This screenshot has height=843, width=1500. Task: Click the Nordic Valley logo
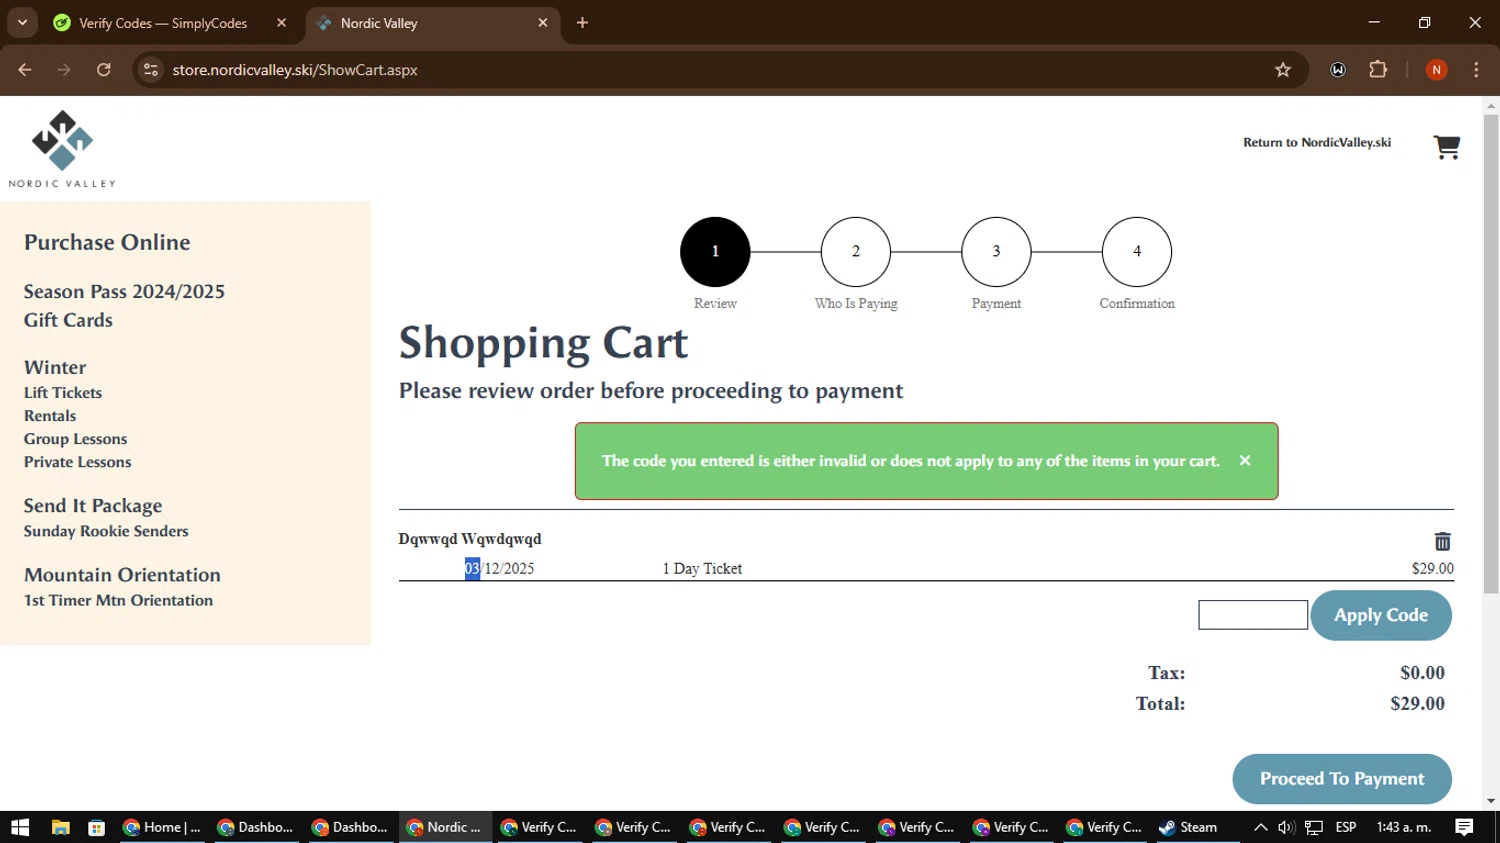point(62,149)
